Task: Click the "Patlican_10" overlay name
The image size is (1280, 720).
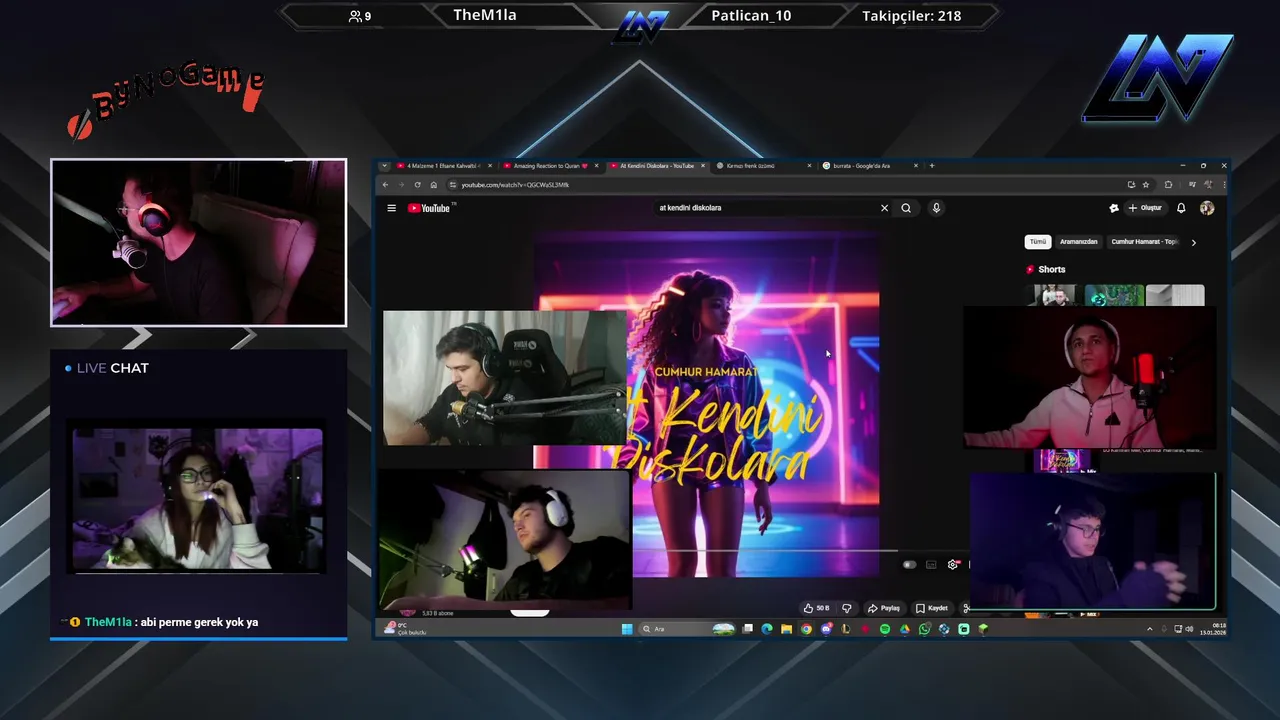Action: [x=751, y=16]
